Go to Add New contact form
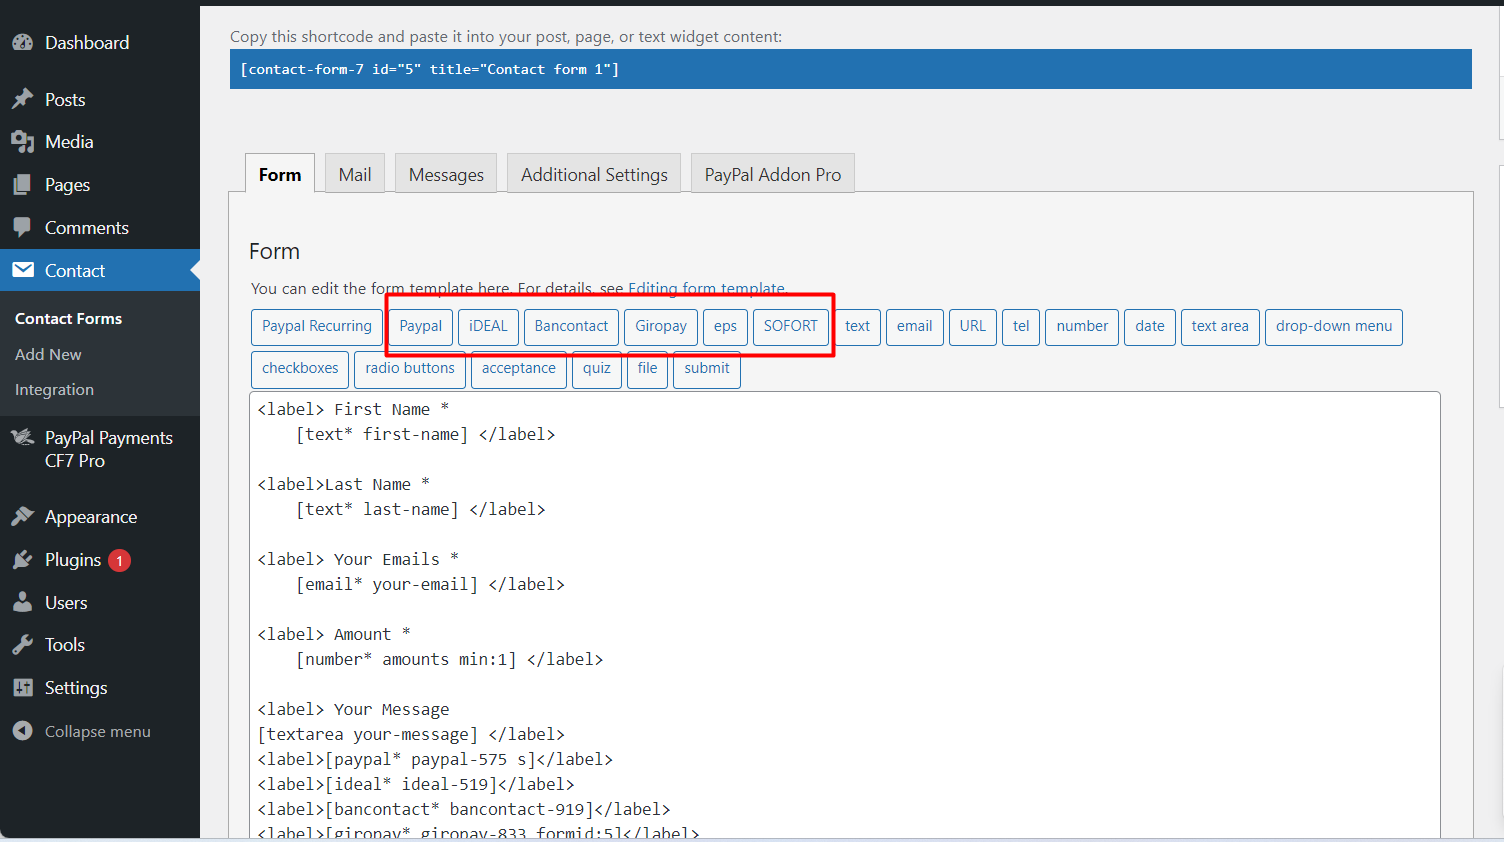The image size is (1504, 842). click(48, 354)
